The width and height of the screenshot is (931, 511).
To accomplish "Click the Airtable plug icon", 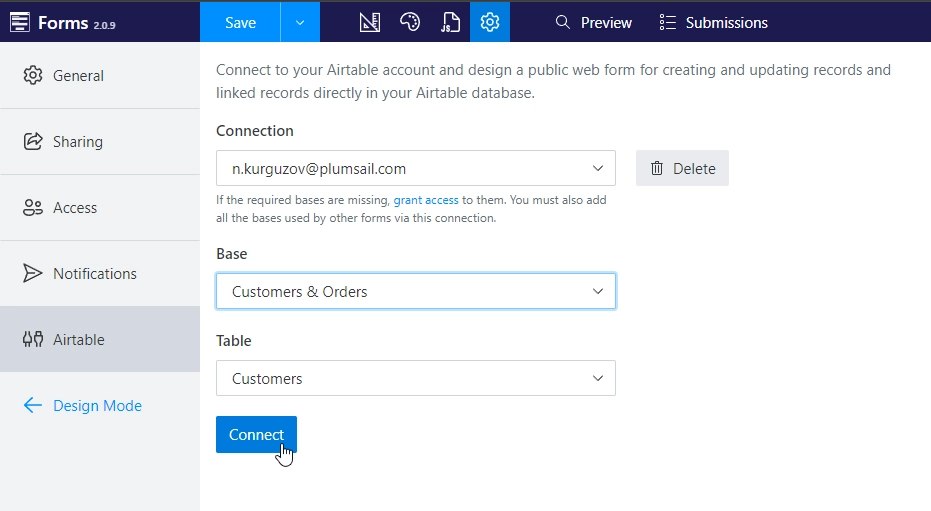I will (33, 339).
